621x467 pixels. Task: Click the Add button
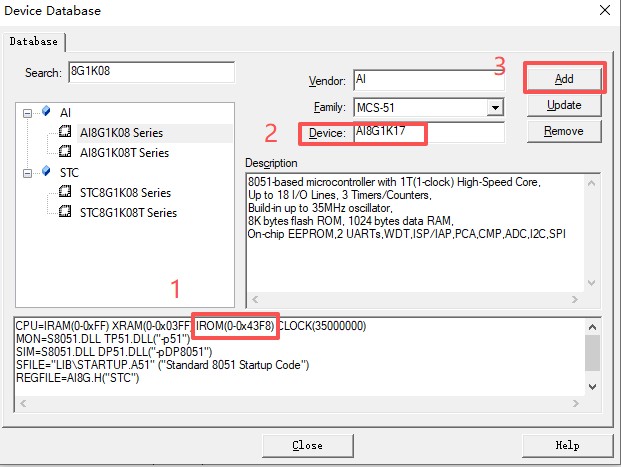(564, 78)
